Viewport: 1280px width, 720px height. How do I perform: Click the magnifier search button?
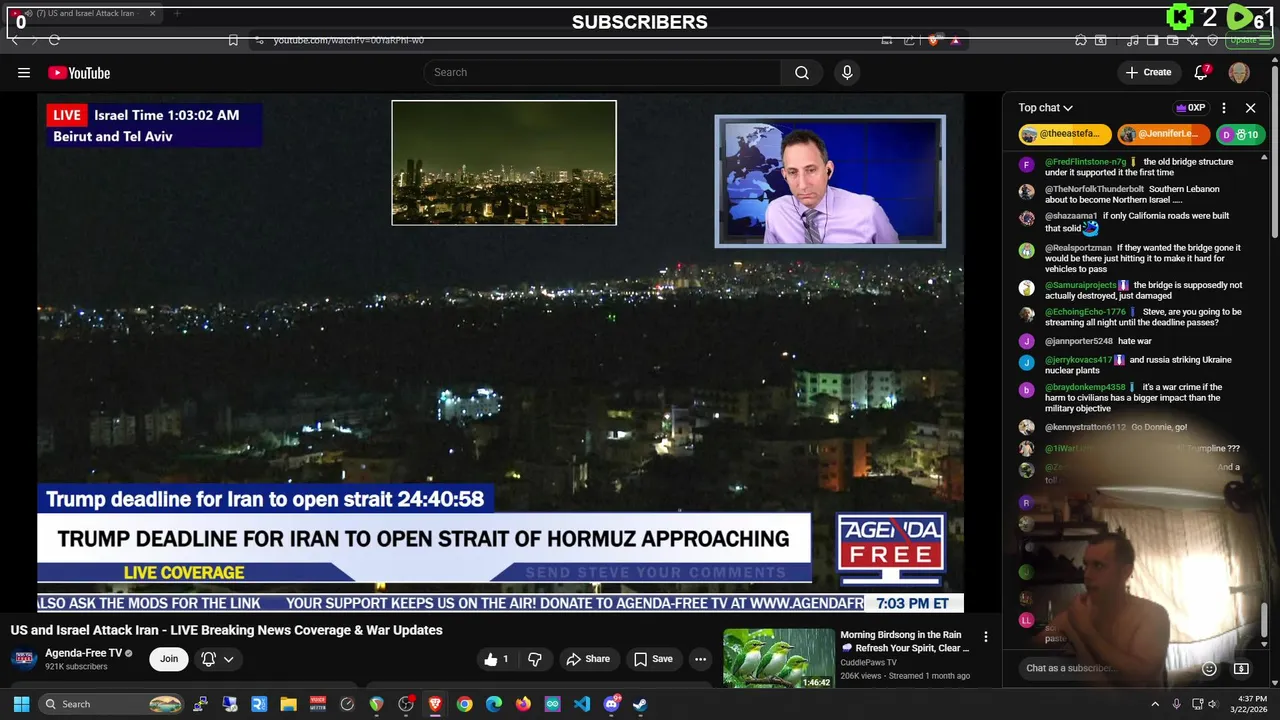point(802,72)
